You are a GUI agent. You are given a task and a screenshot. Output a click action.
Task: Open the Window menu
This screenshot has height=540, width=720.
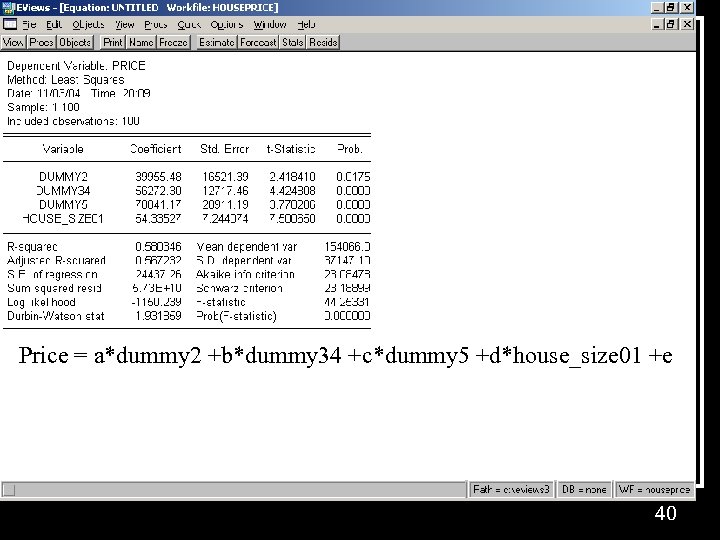coord(270,25)
